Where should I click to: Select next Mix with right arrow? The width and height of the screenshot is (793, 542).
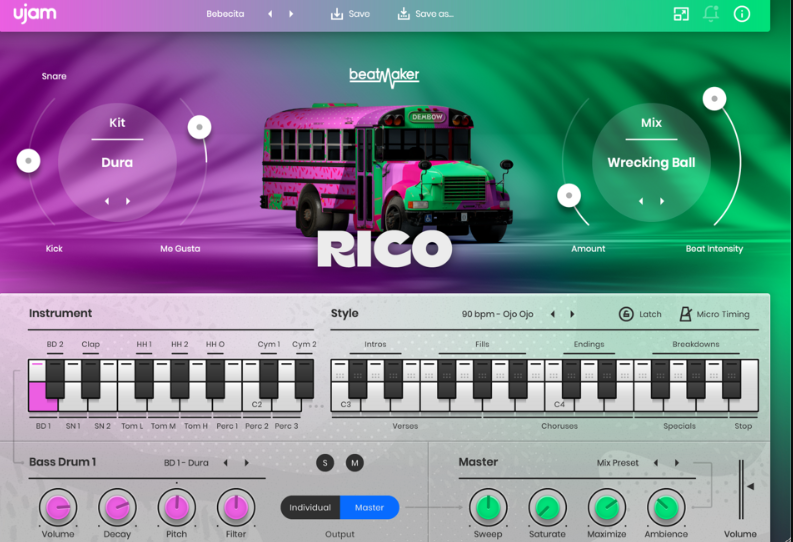point(662,201)
